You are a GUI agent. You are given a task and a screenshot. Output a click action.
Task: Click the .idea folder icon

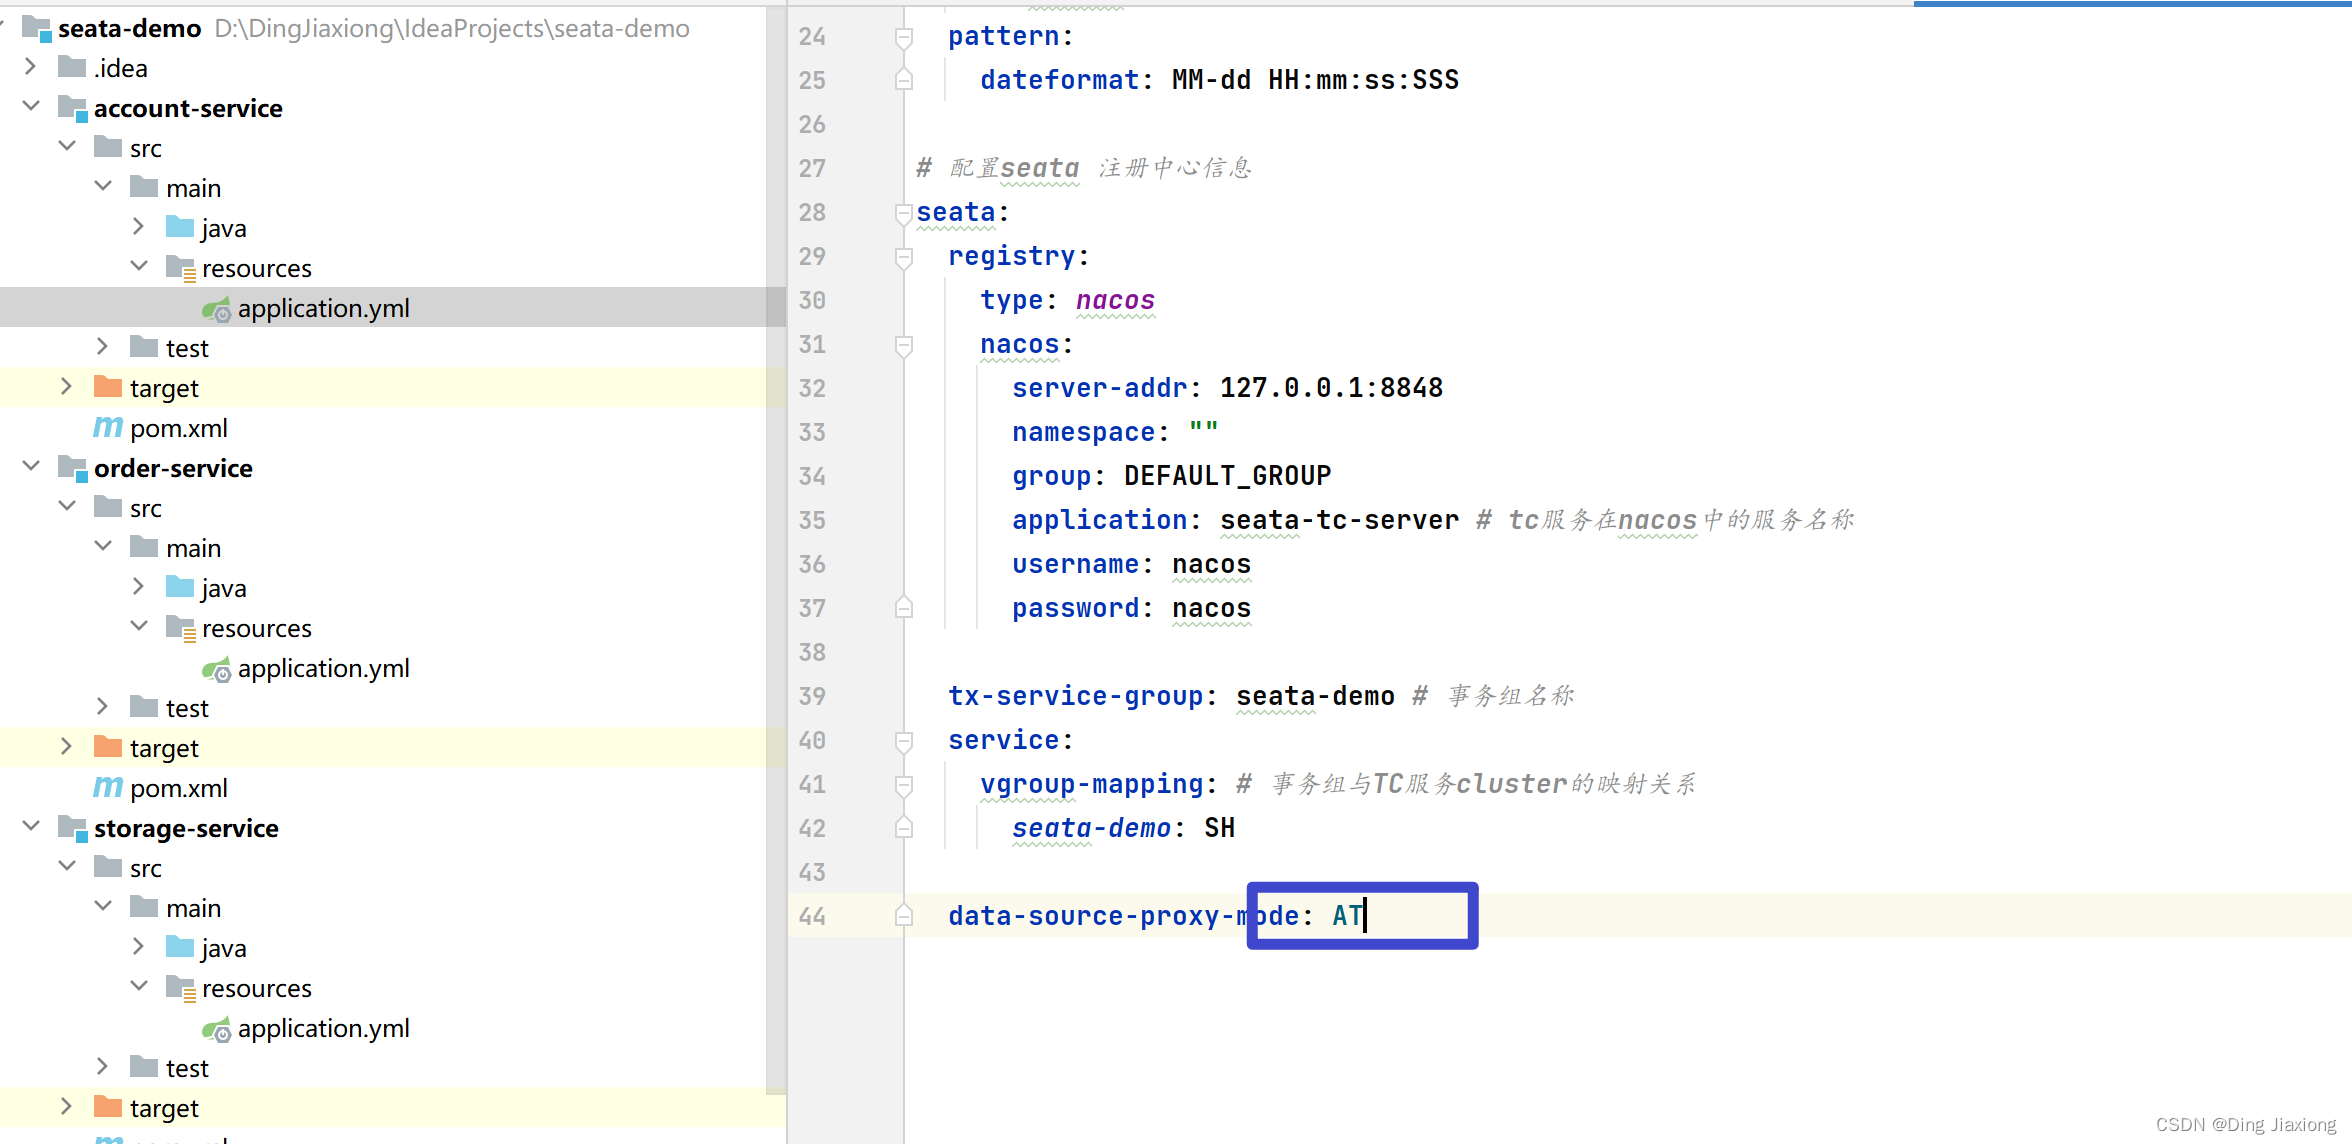click(x=72, y=66)
